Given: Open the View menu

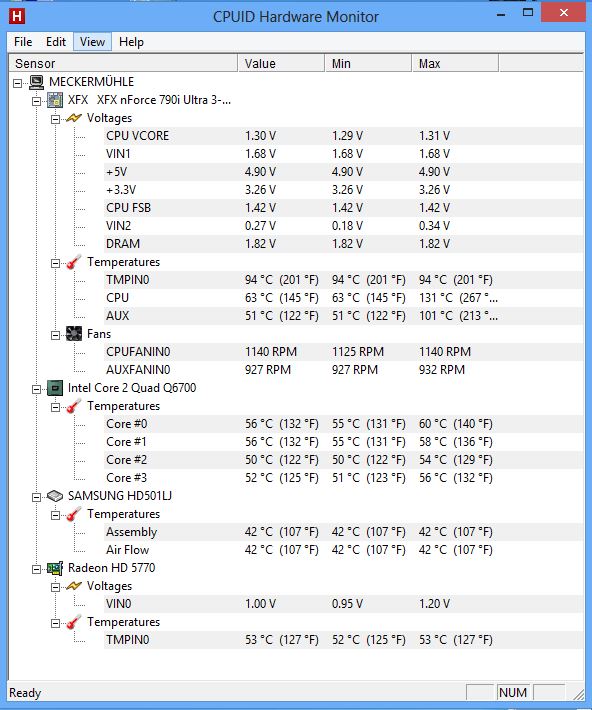Looking at the screenshot, I should pos(92,42).
